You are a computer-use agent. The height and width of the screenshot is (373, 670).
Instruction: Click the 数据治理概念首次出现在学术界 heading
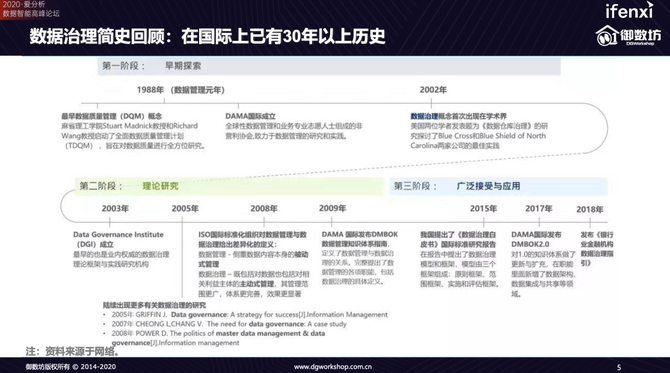458,116
